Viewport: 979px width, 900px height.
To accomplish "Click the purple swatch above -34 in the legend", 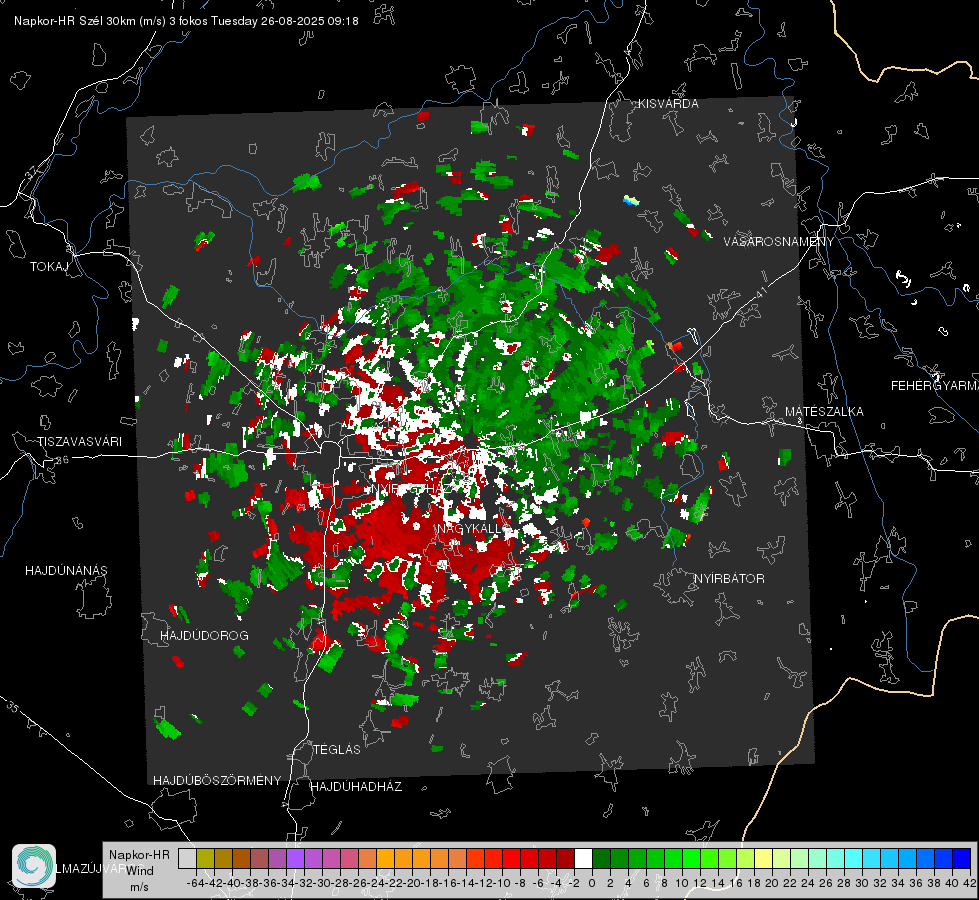I will pyautogui.click(x=295, y=858).
